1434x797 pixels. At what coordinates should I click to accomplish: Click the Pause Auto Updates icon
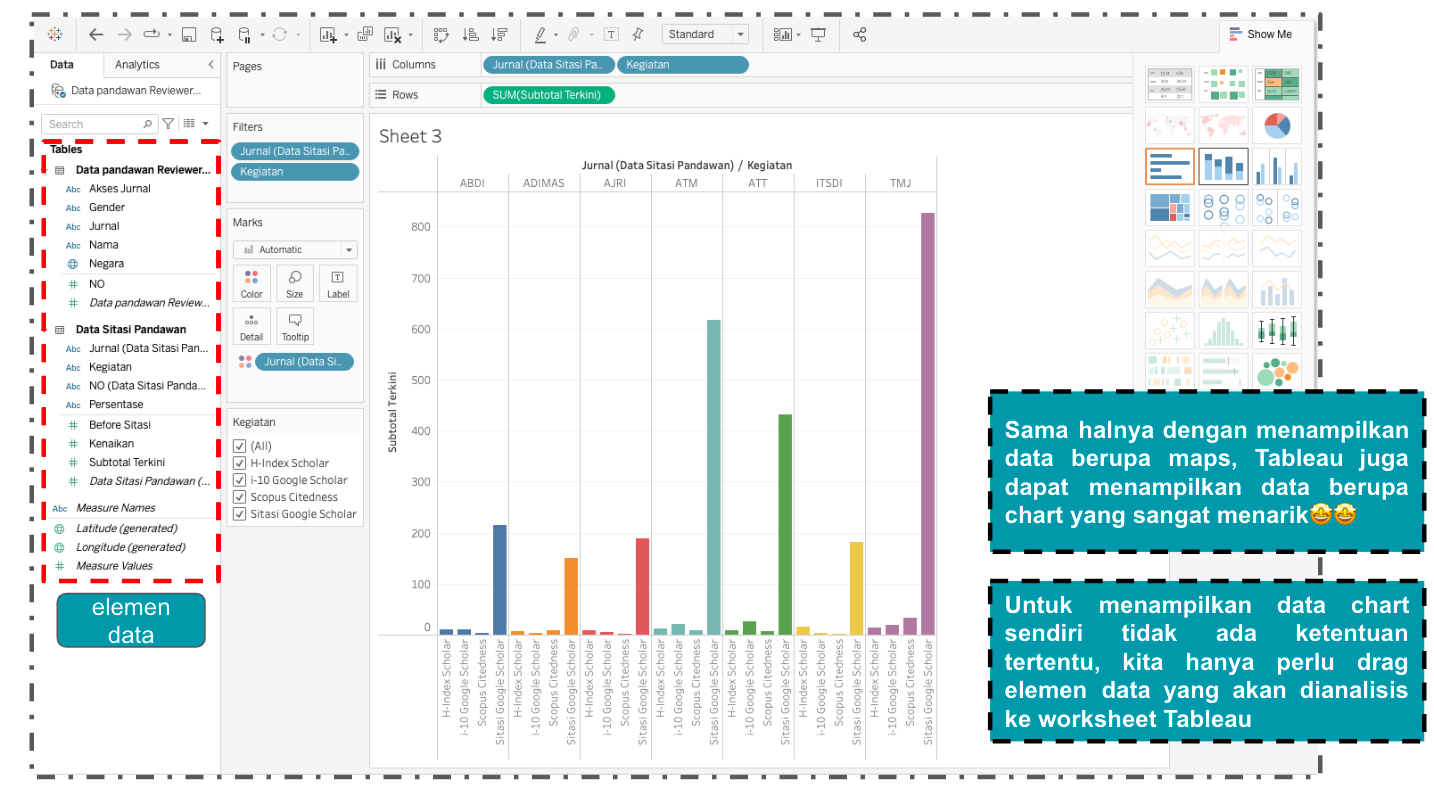point(245,34)
